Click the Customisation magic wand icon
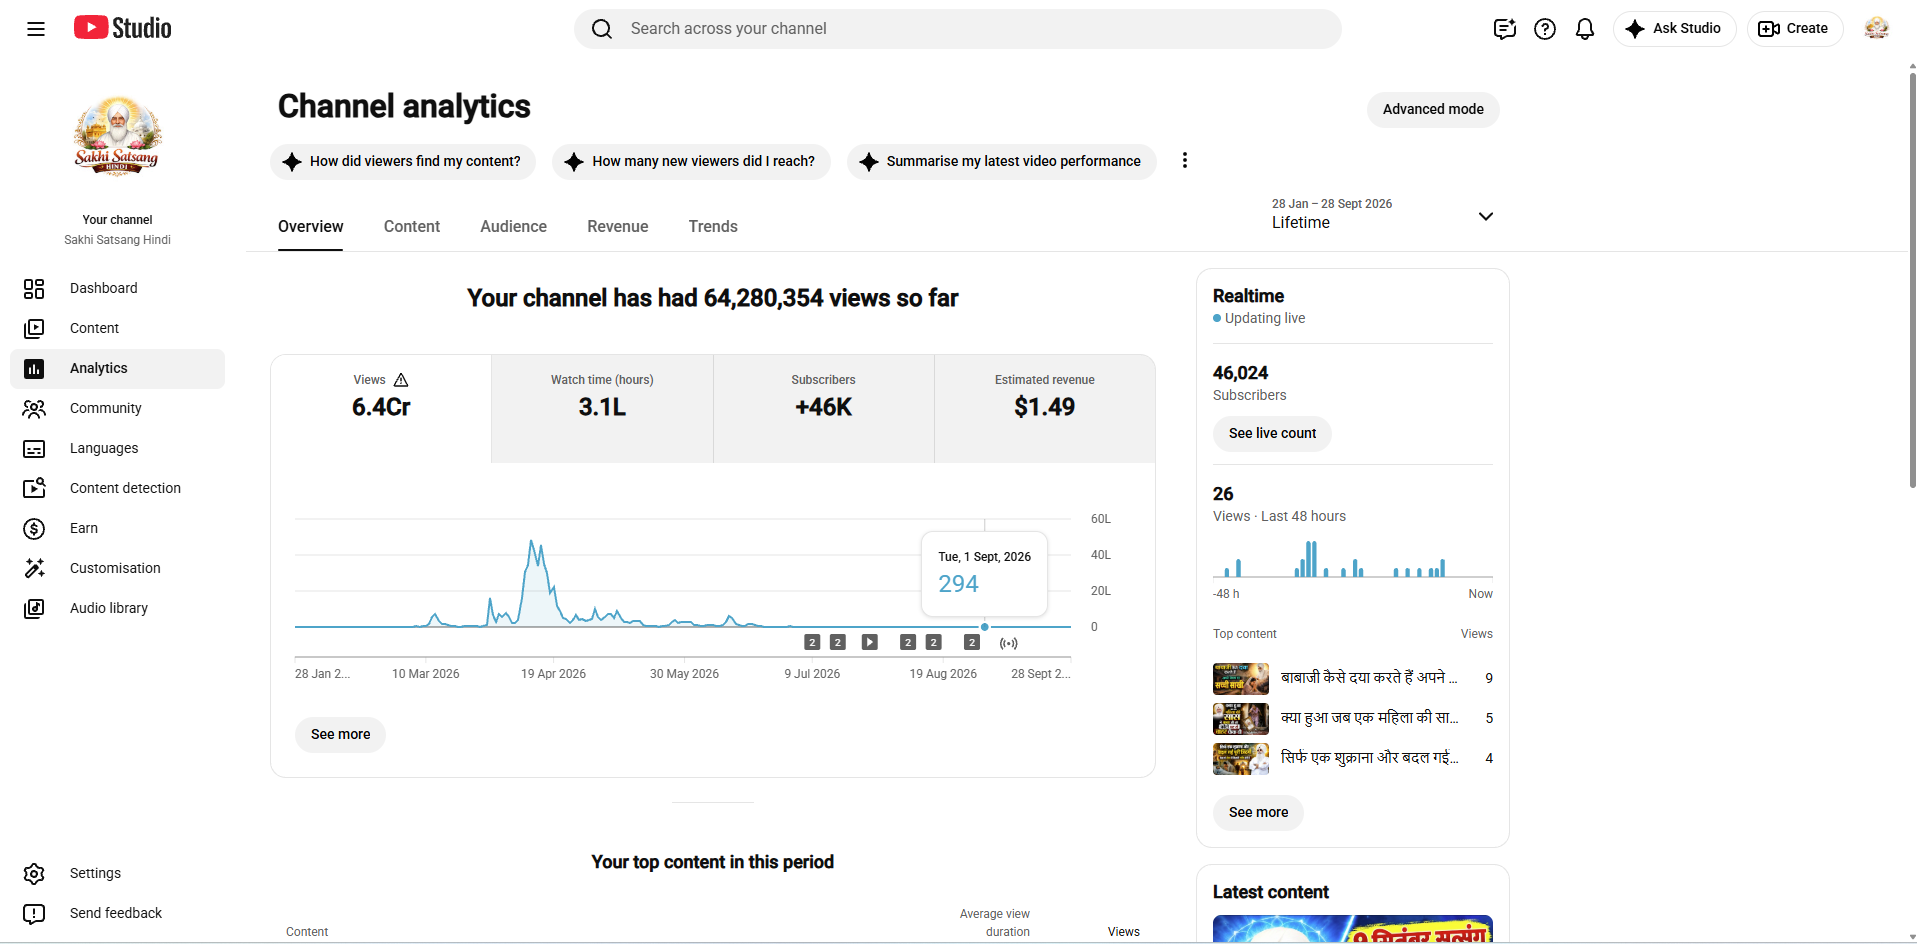 34,568
